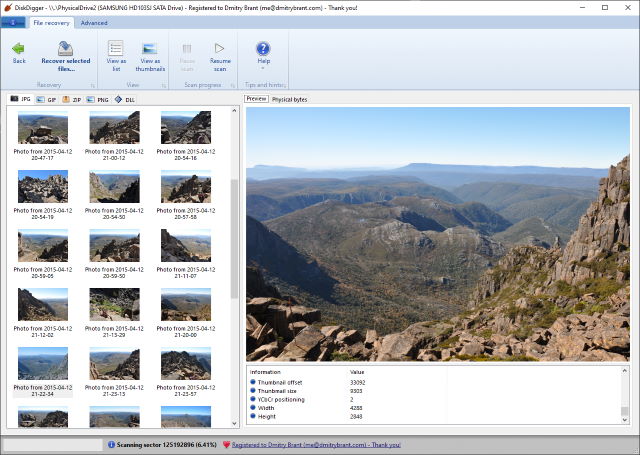This screenshot has width=640, height=455.
Task: Select the File recovery ribbon tab
Action: pyautogui.click(x=51, y=23)
